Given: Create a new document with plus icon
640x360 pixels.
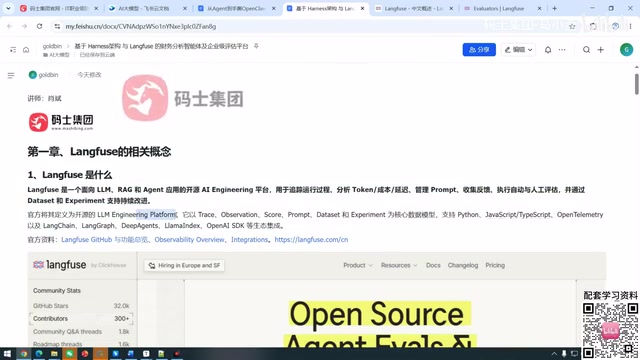Looking at the screenshot, I should click(x=601, y=50).
